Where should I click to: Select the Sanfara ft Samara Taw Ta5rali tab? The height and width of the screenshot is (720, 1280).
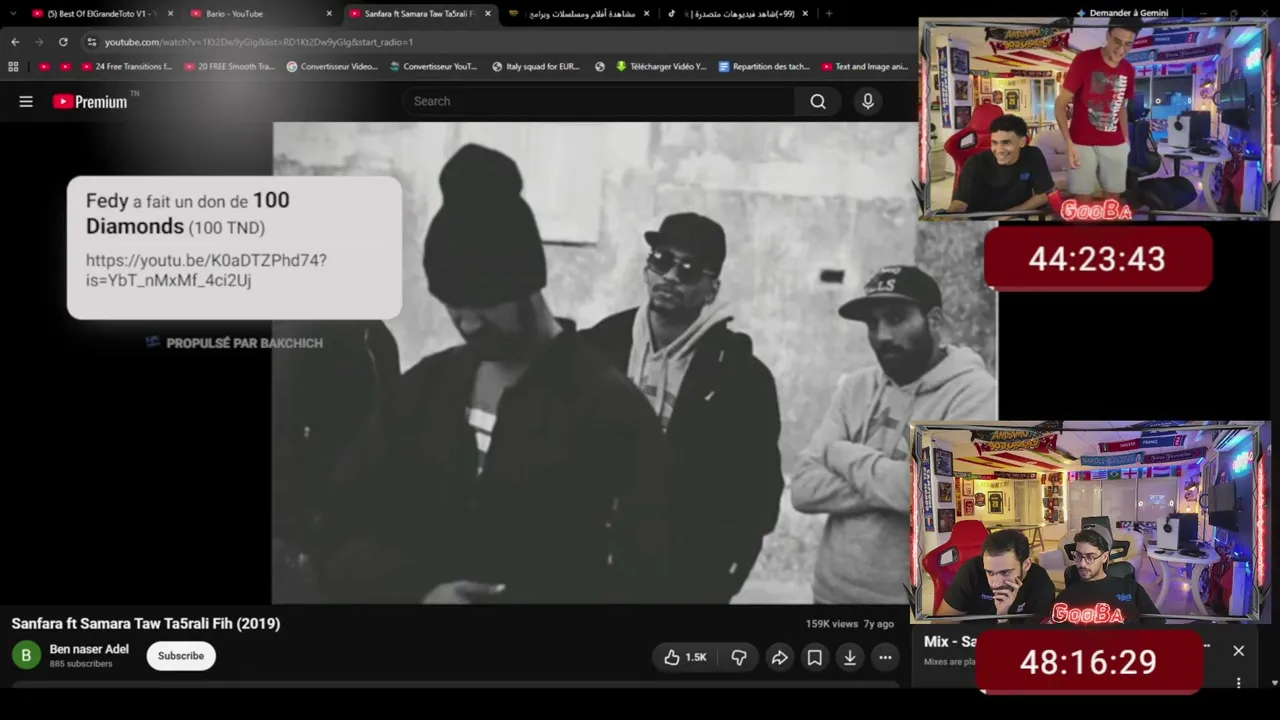pyautogui.click(x=418, y=14)
